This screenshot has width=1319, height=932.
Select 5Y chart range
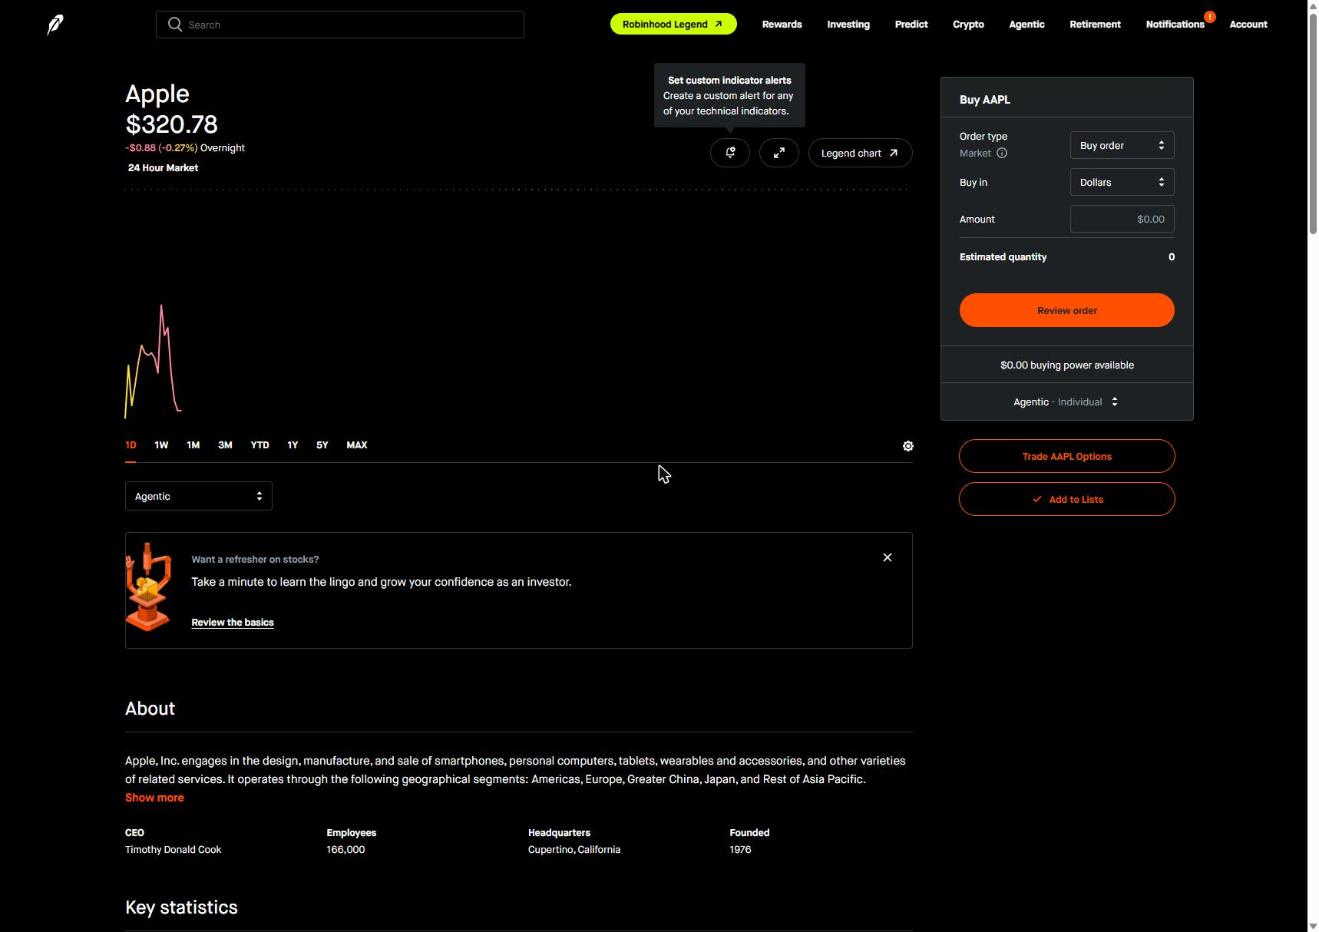tap(322, 445)
